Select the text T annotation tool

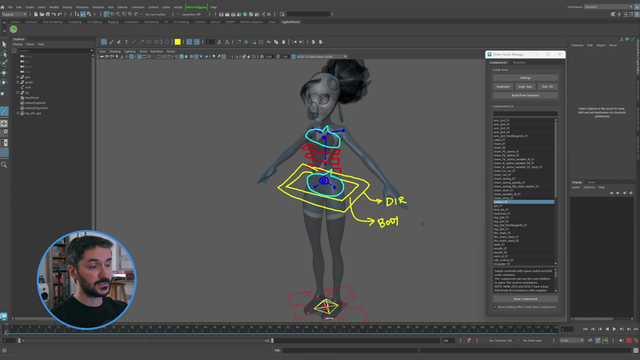pos(127,42)
